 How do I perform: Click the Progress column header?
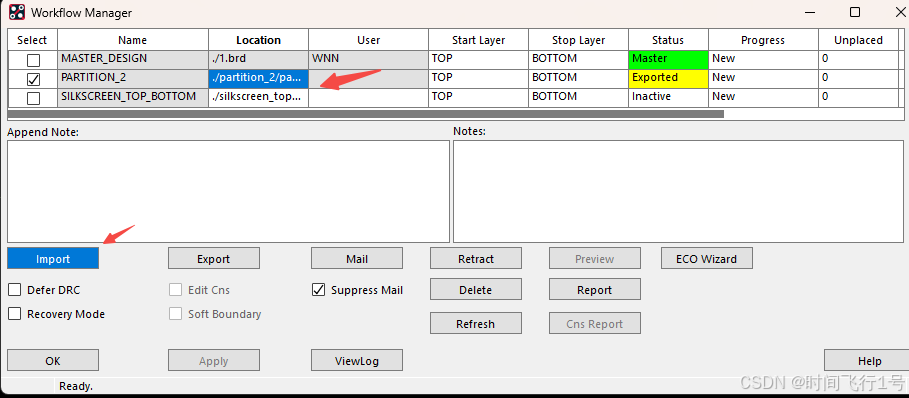click(x=763, y=40)
